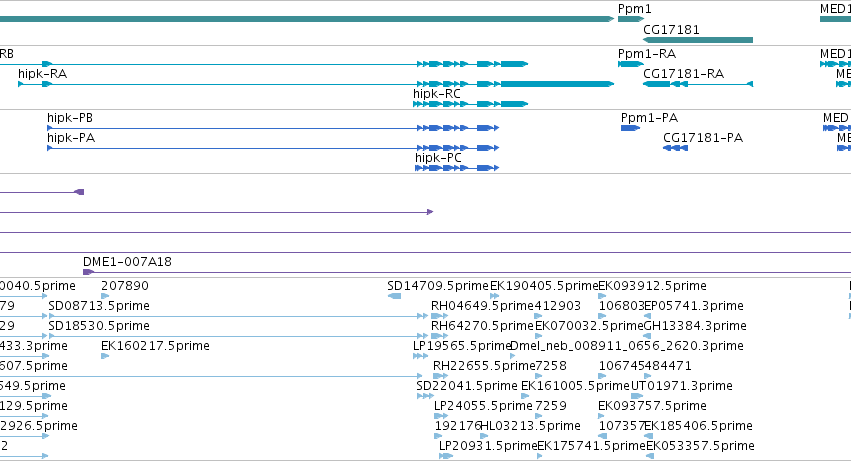Select the 107357 feature label
This screenshot has height=461, width=851.
pyautogui.click(x=621, y=426)
